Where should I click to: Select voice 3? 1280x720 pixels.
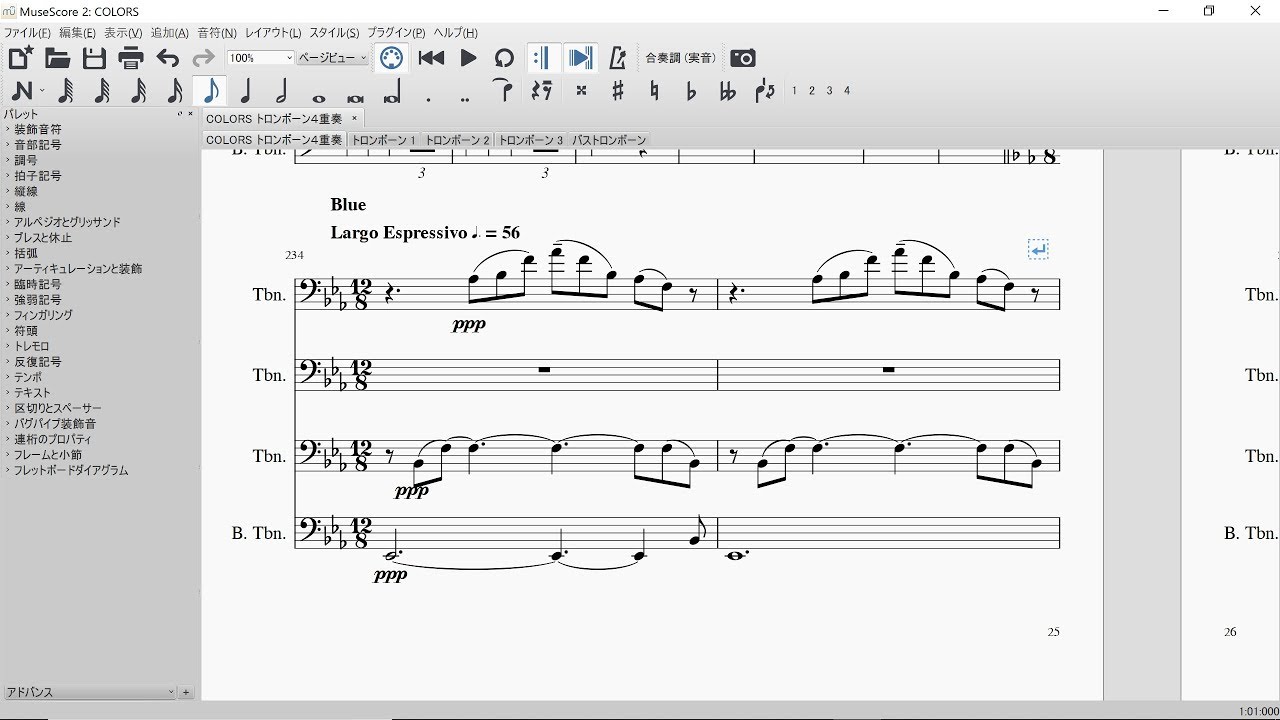pyautogui.click(x=829, y=91)
